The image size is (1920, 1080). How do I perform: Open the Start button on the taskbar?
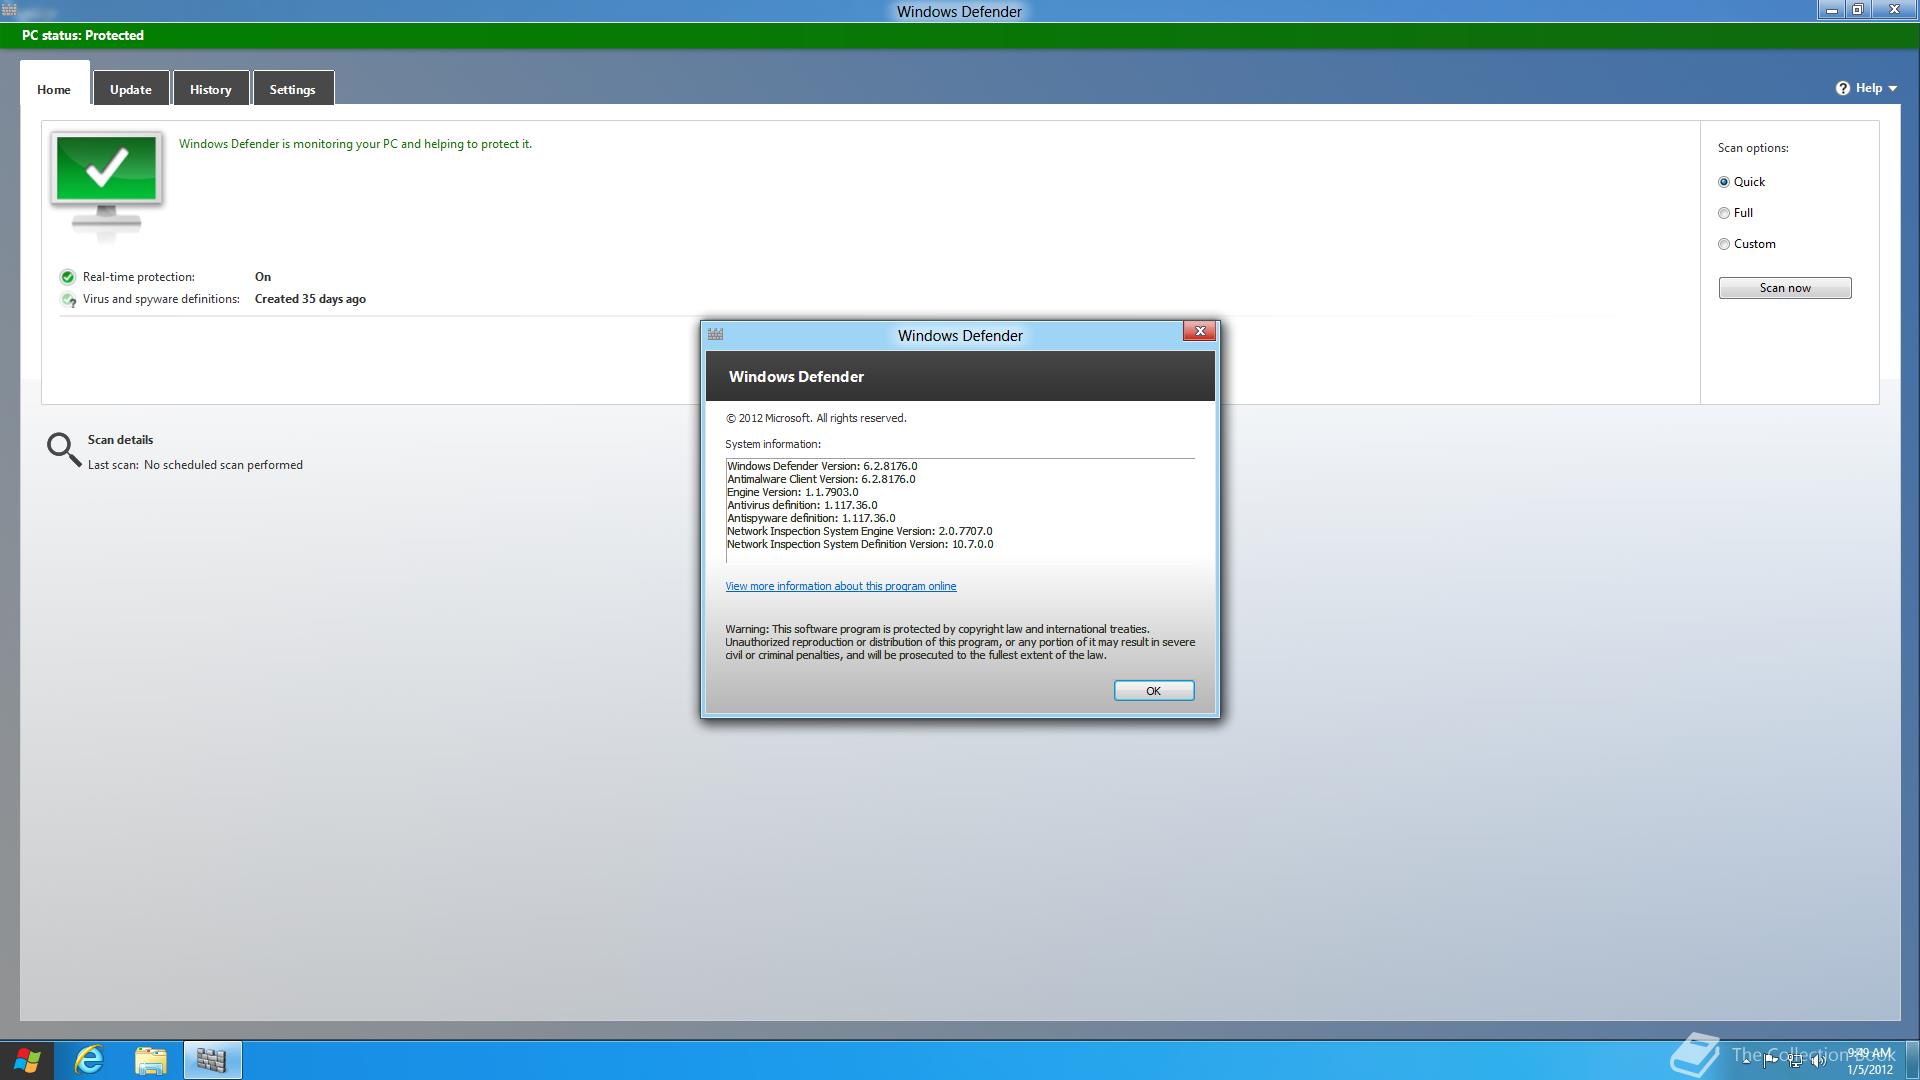(x=27, y=1060)
